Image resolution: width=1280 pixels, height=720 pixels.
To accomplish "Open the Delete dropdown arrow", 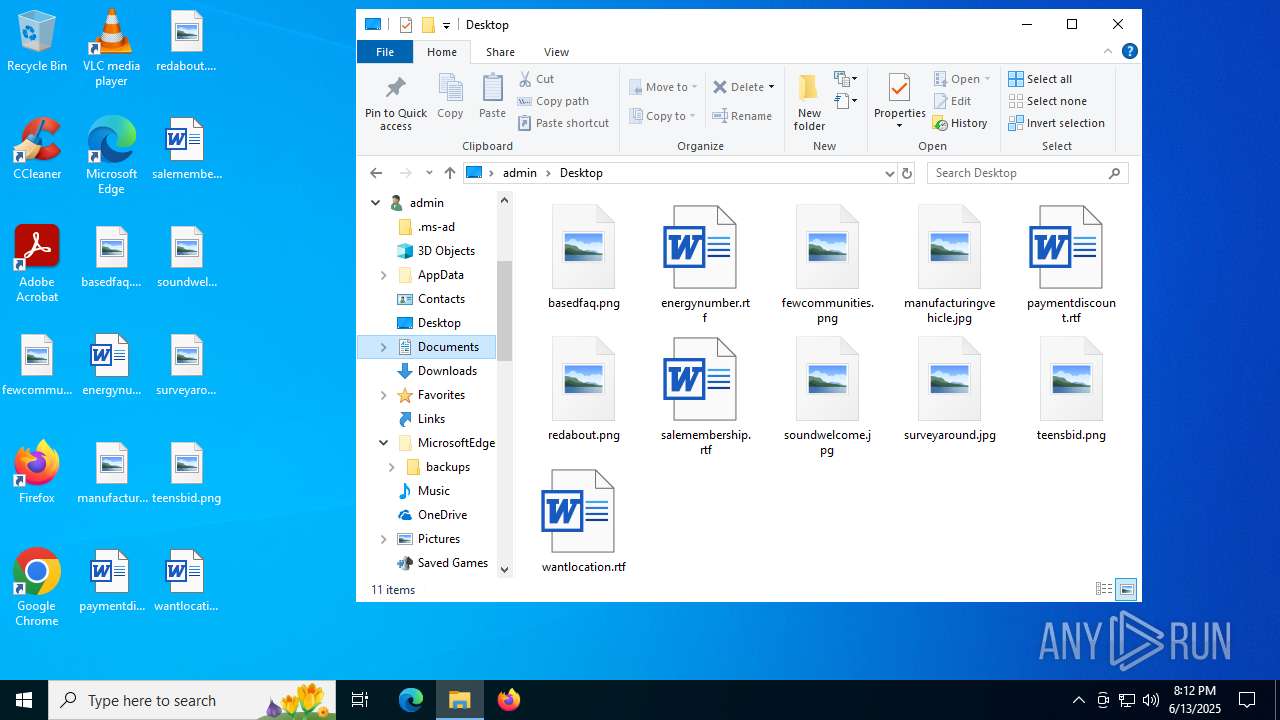I will (x=771, y=87).
